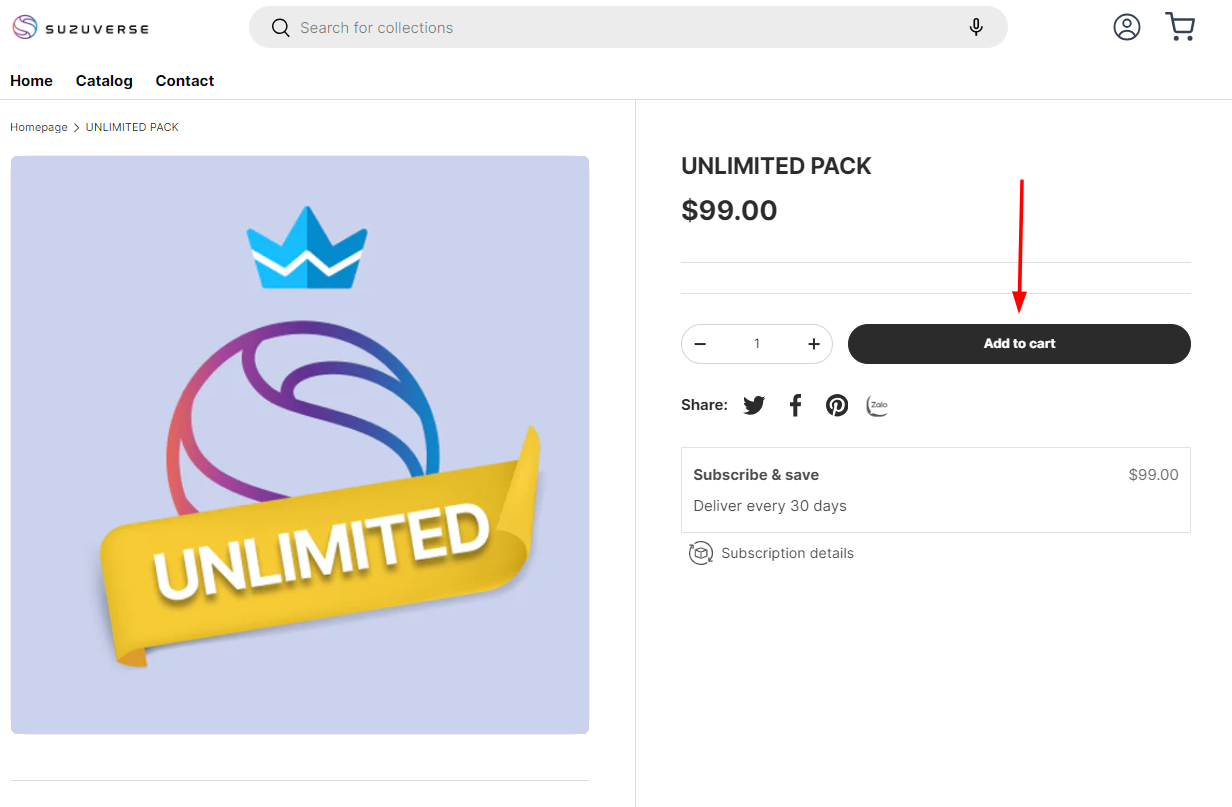This screenshot has width=1232, height=807.
Task: Open the shopping cart icon
Action: (x=1180, y=27)
